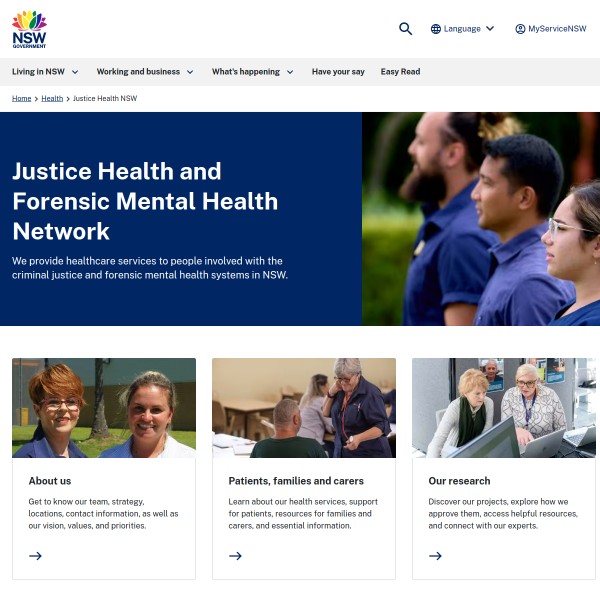Open search with the magnifying glass icon
This screenshot has height=600, width=600.
[x=405, y=29]
